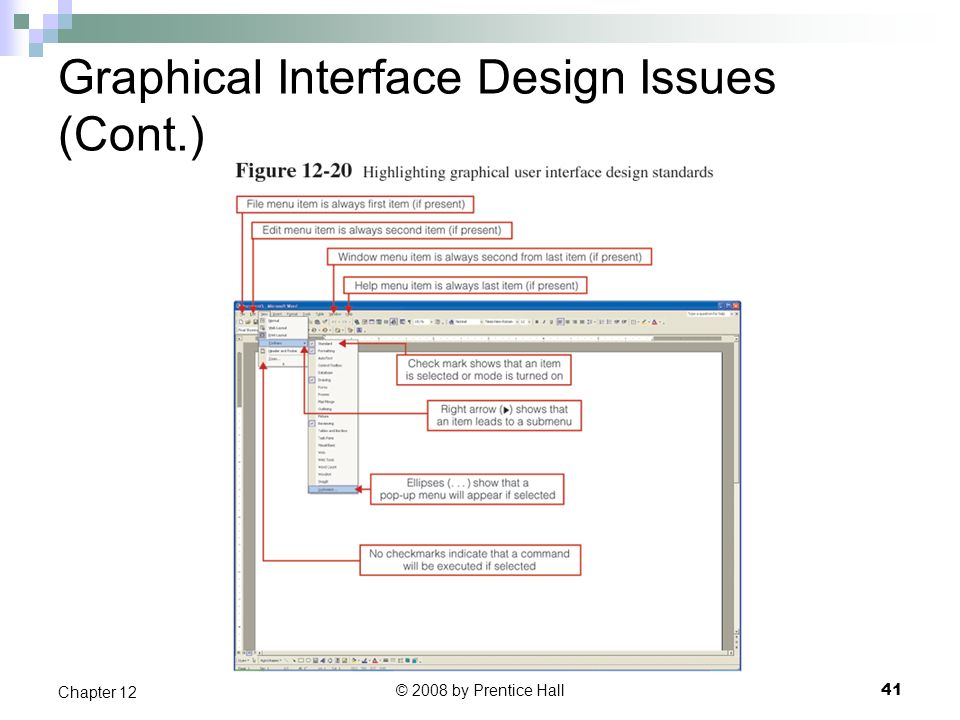Screen dimensions: 960x720
Task: Enable the Tables and Borders toolbar
Action: (333, 430)
